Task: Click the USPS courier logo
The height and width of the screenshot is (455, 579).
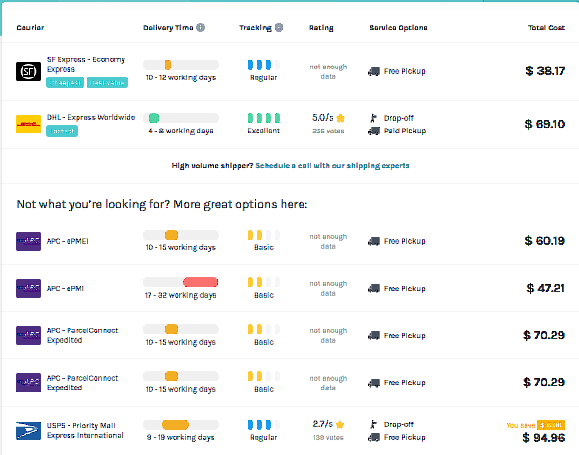Action: pos(28,431)
